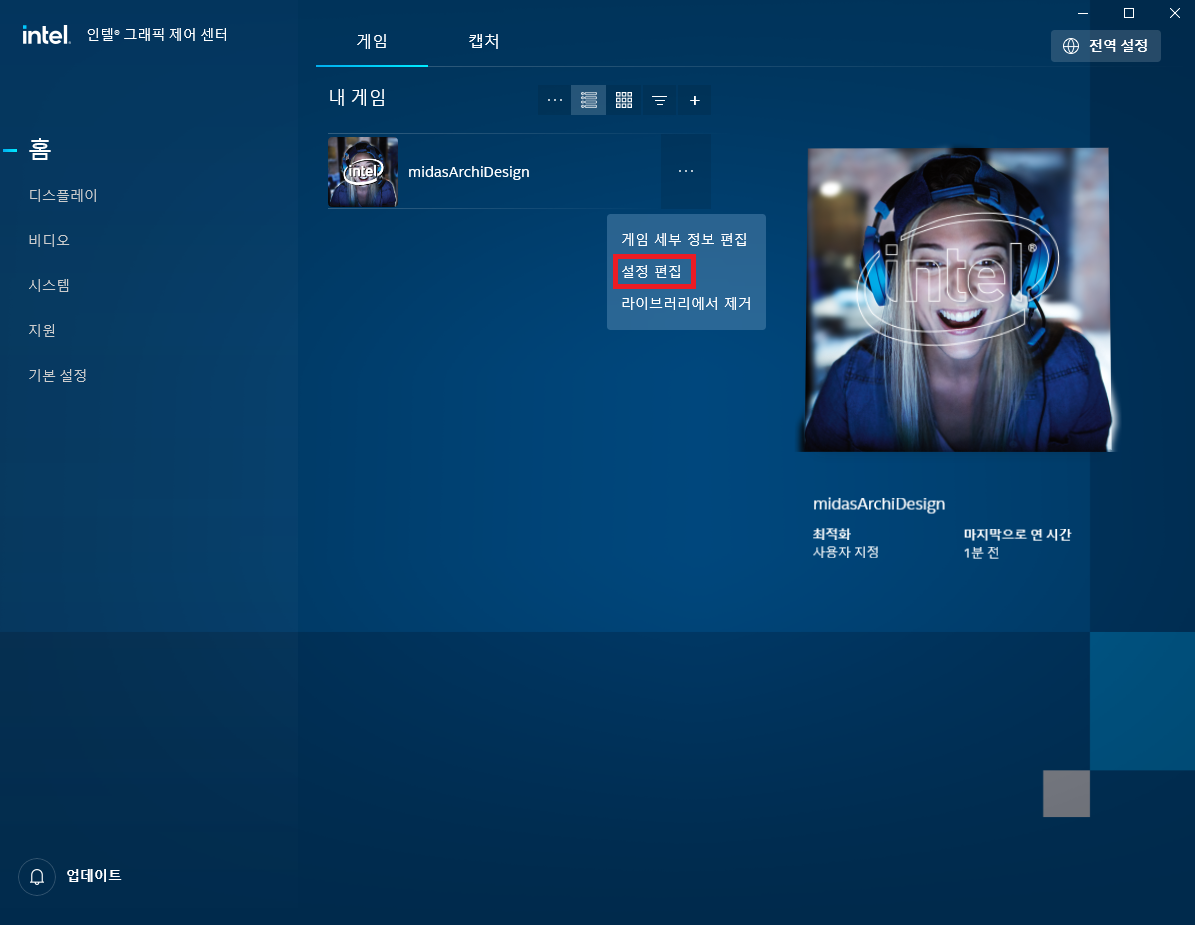Click the 최적화 label

point(831,533)
